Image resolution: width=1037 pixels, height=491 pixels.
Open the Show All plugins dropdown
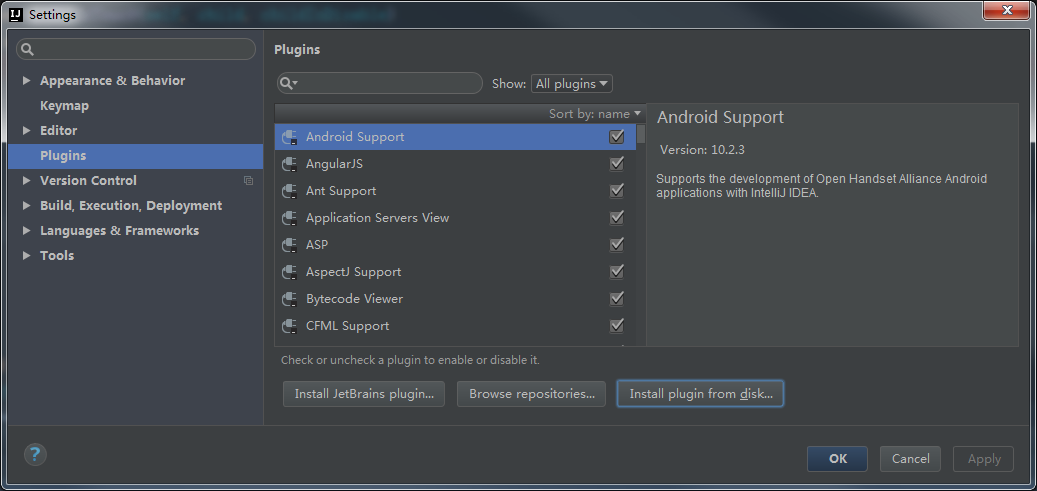(x=572, y=84)
